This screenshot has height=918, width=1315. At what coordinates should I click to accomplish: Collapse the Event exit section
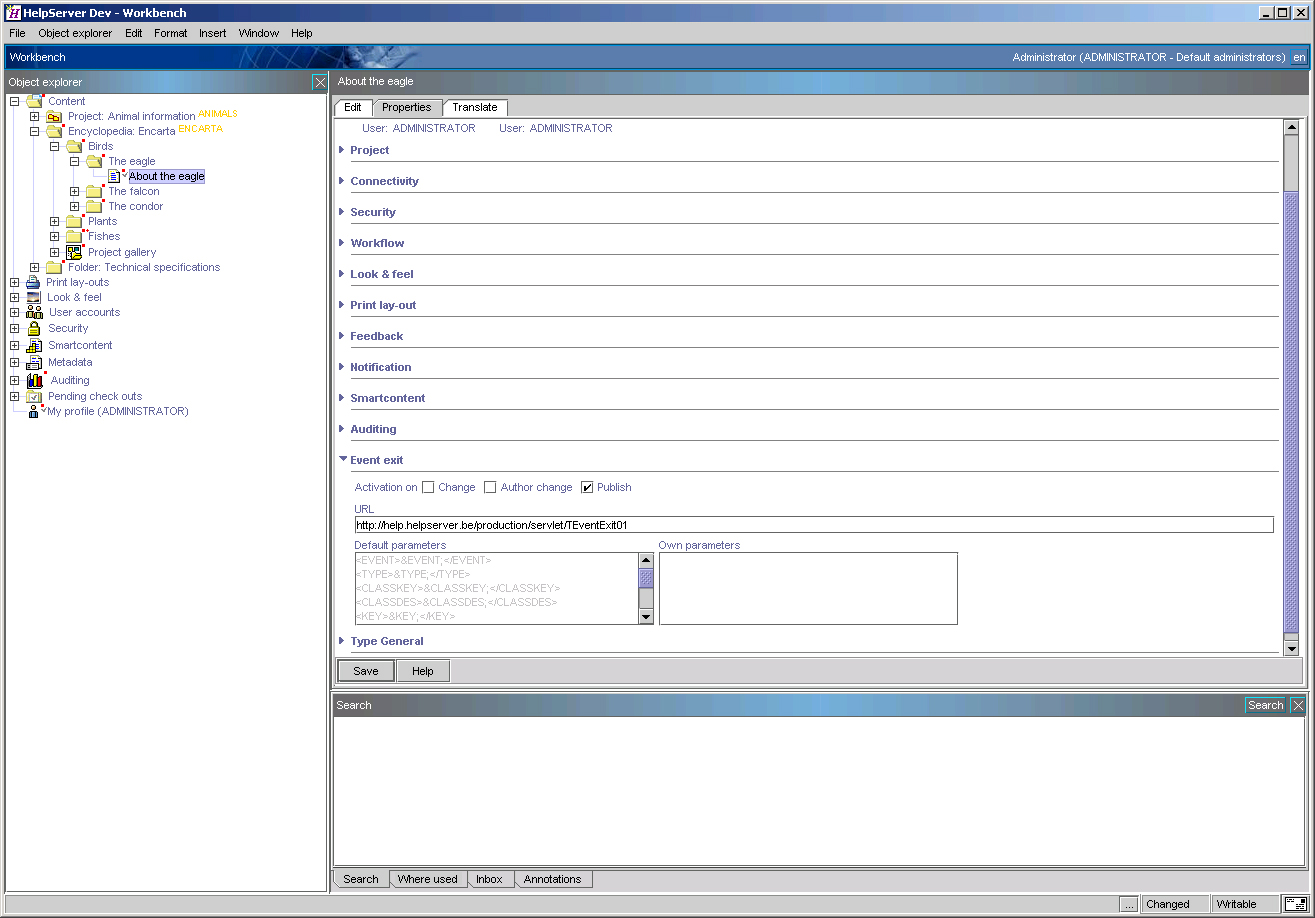343,459
